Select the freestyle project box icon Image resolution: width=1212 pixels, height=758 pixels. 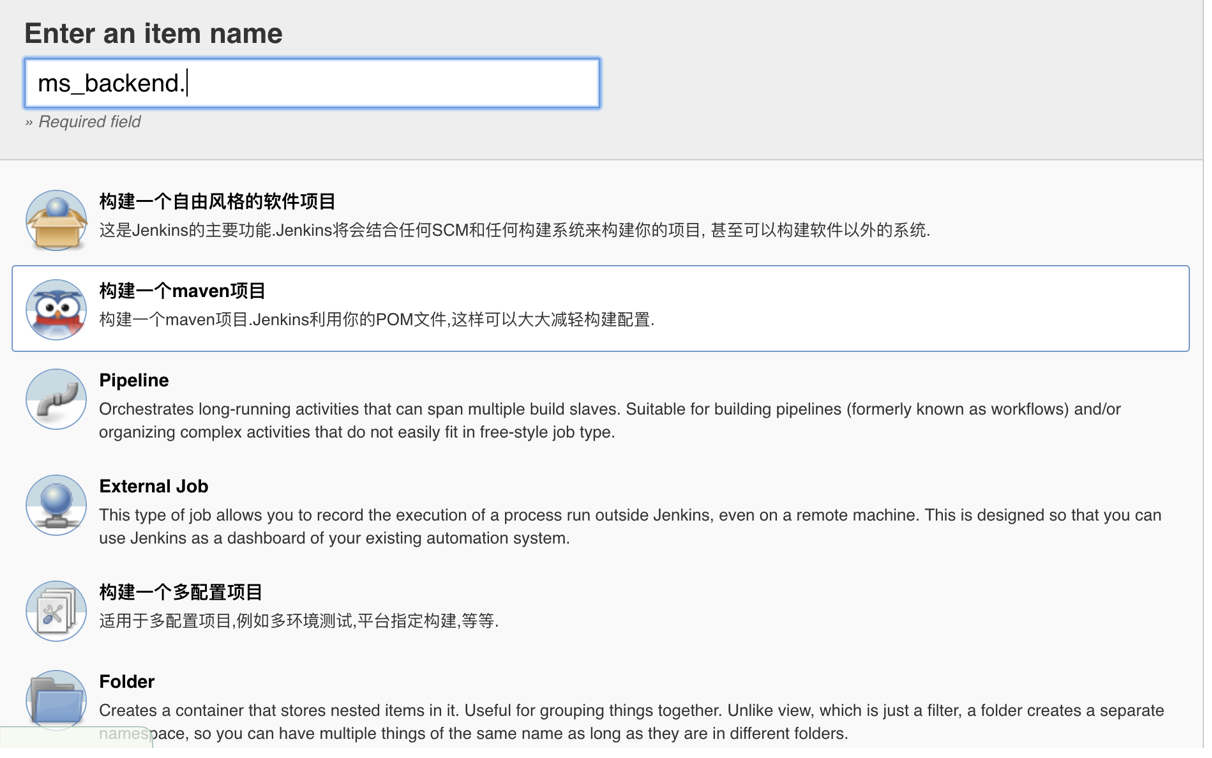(x=56, y=220)
